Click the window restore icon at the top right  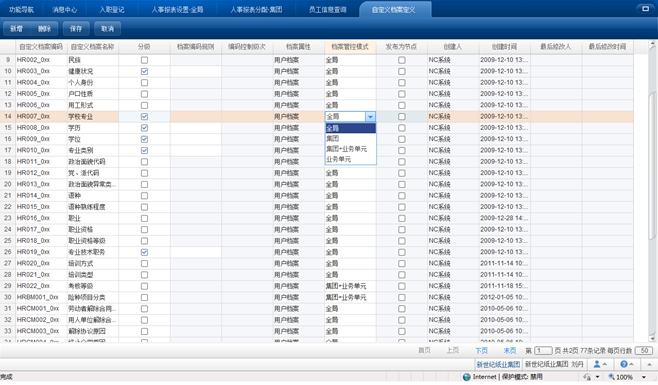click(x=645, y=8)
